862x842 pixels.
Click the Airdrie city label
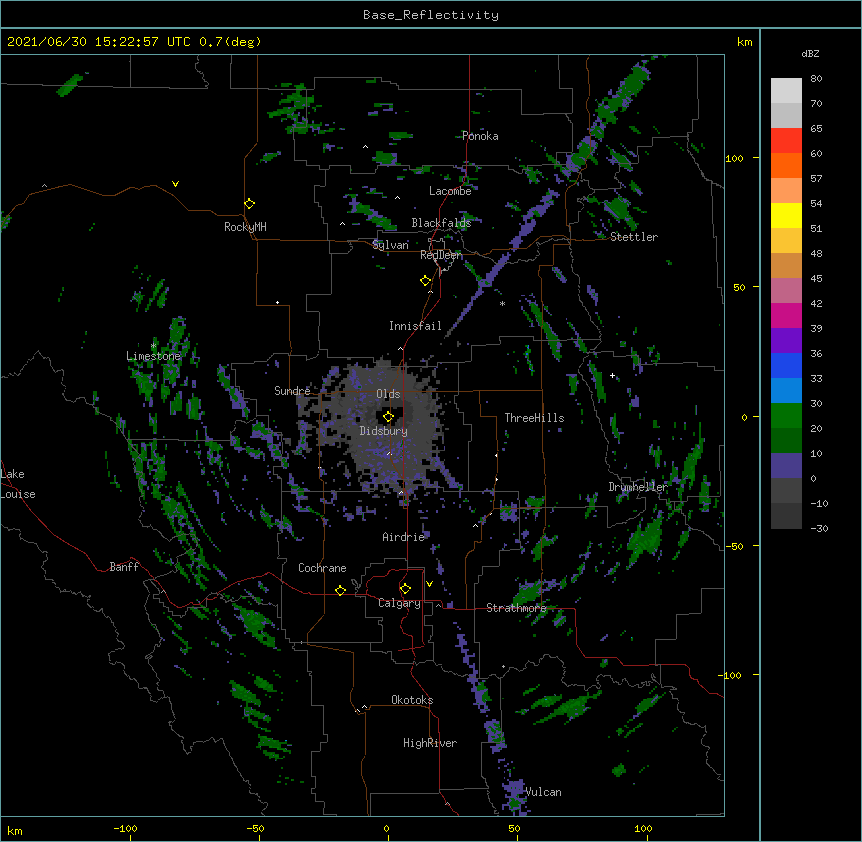click(x=404, y=537)
